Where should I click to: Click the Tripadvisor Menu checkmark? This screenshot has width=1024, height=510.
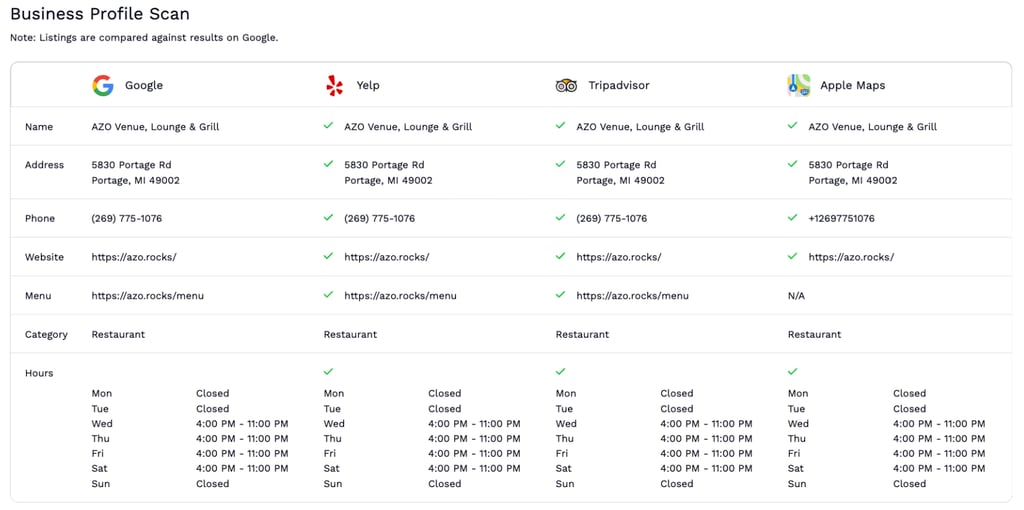(560, 295)
